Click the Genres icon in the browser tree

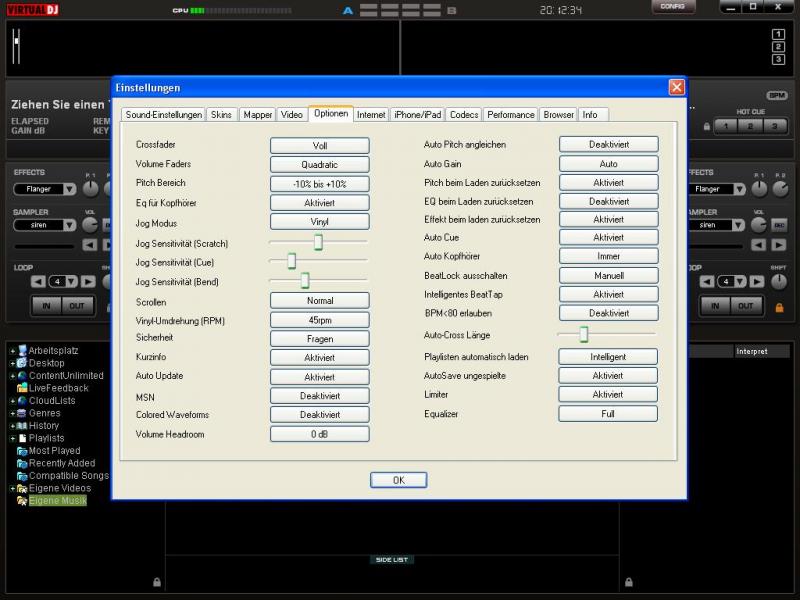pos(21,413)
